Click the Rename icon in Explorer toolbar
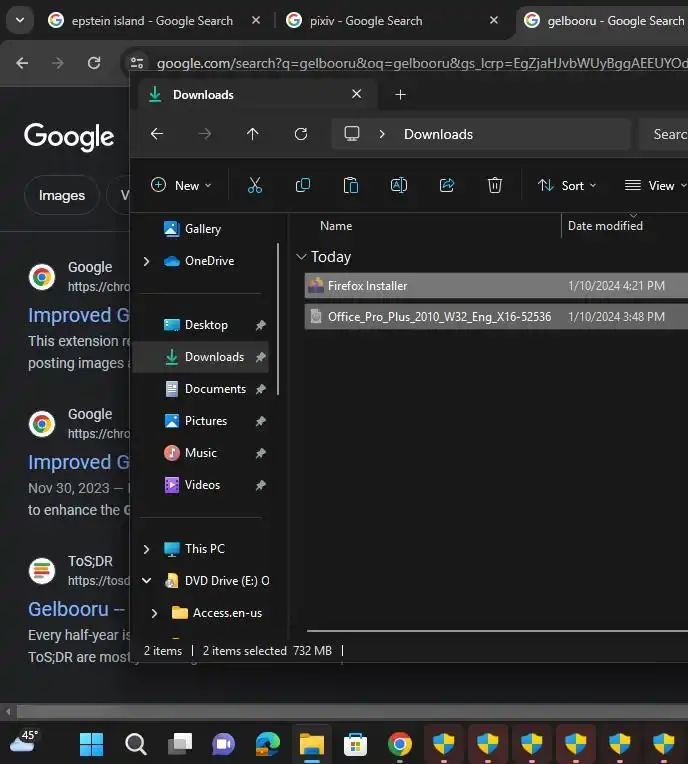Viewport: 688px width, 764px height. click(x=399, y=185)
